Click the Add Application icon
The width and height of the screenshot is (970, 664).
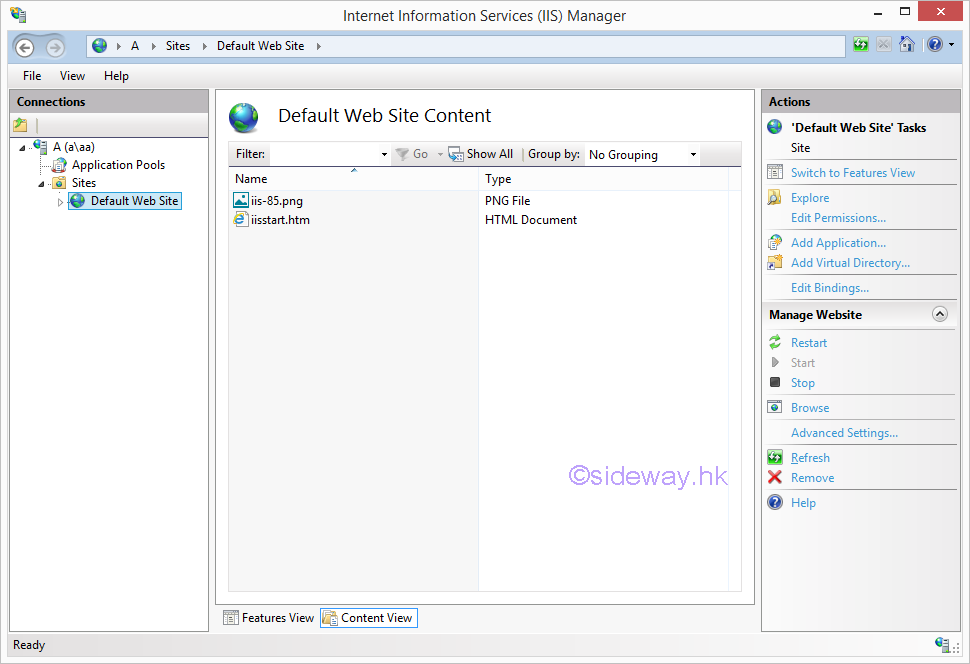tap(775, 243)
